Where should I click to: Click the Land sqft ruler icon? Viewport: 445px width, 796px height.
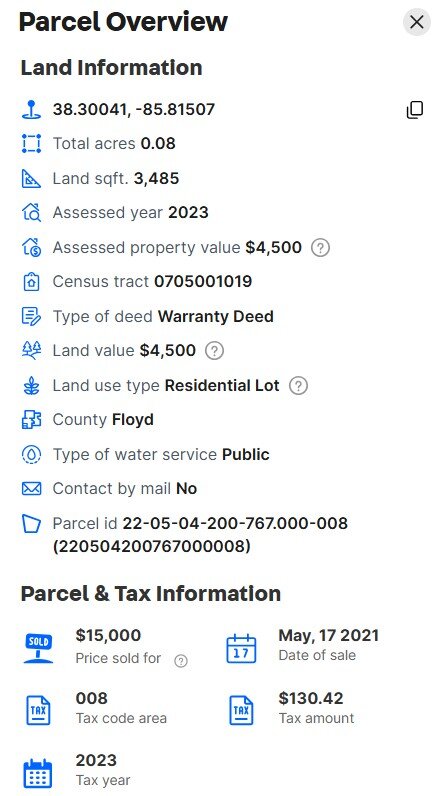click(31, 179)
